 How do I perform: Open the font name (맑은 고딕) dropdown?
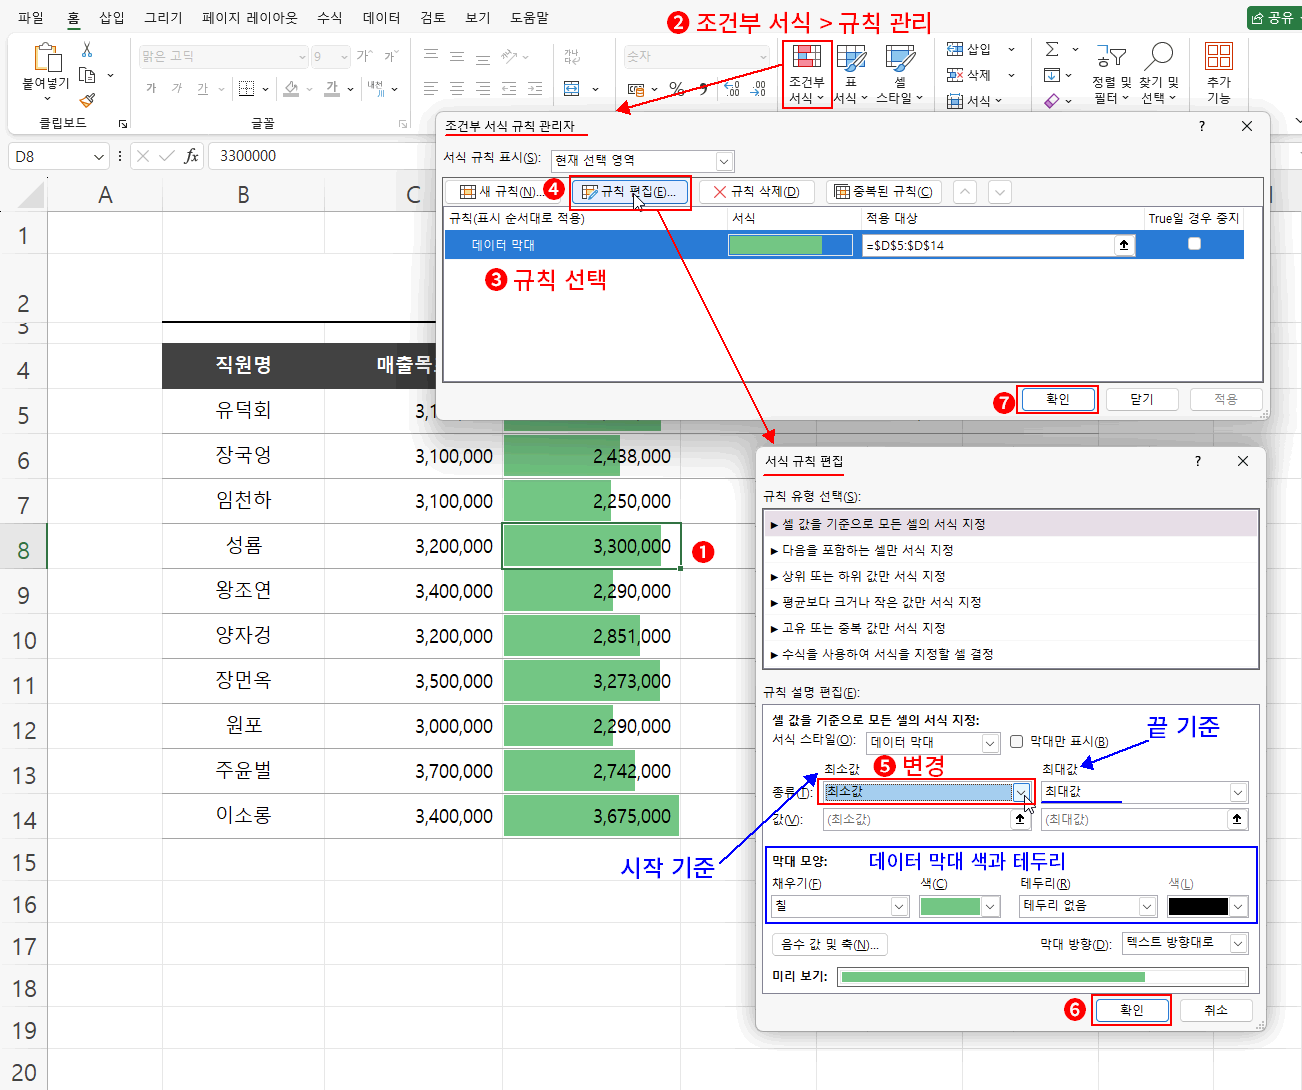(x=302, y=57)
